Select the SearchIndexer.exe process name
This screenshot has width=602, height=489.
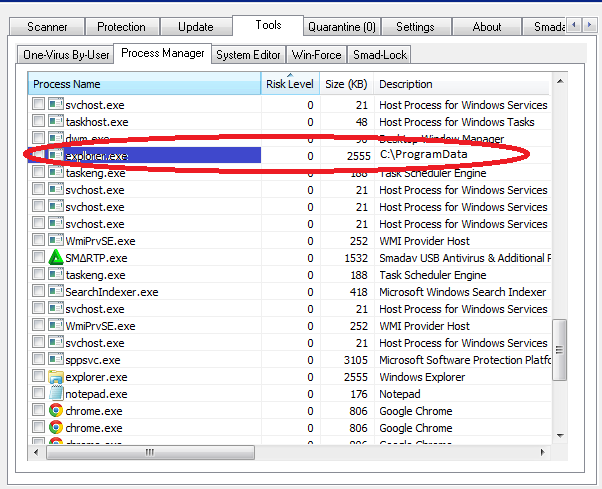coord(112,292)
